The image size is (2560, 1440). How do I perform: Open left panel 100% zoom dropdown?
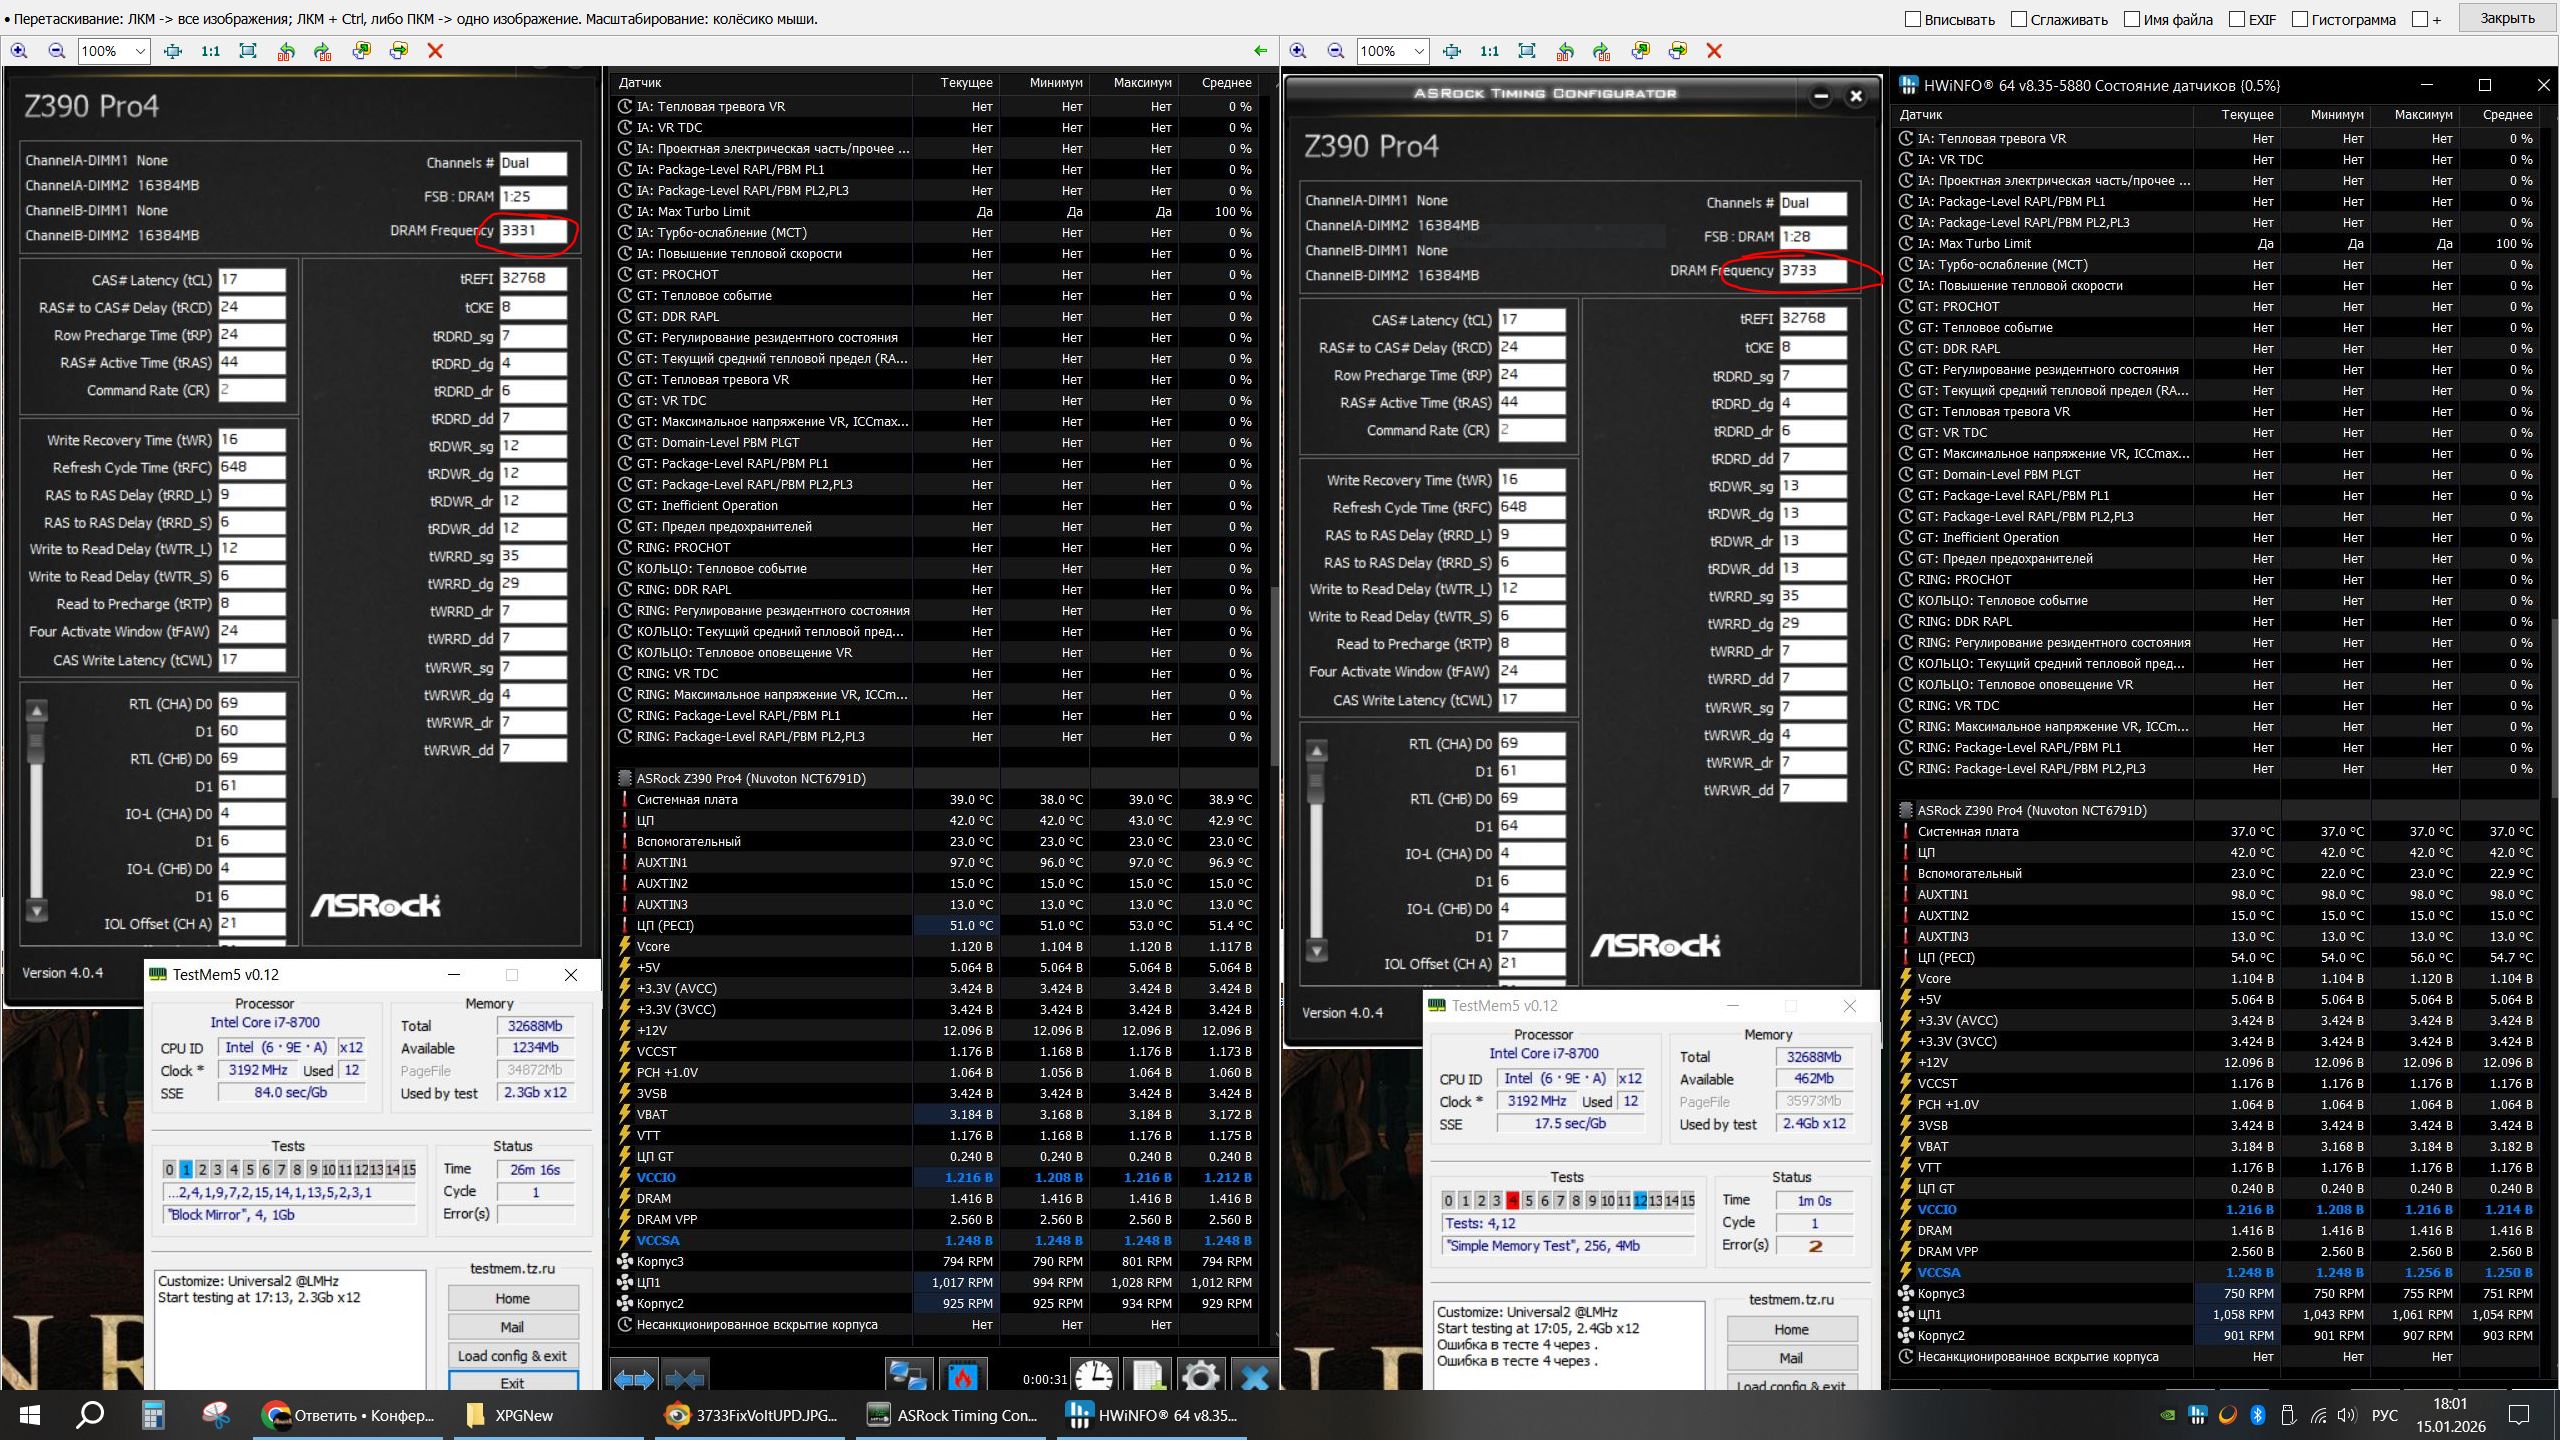click(140, 51)
